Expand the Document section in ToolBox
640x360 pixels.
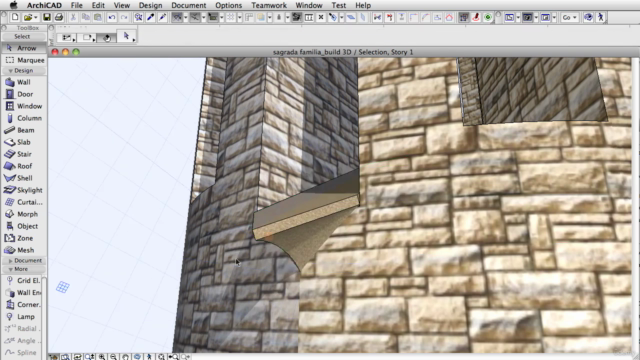tap(24, 260)
